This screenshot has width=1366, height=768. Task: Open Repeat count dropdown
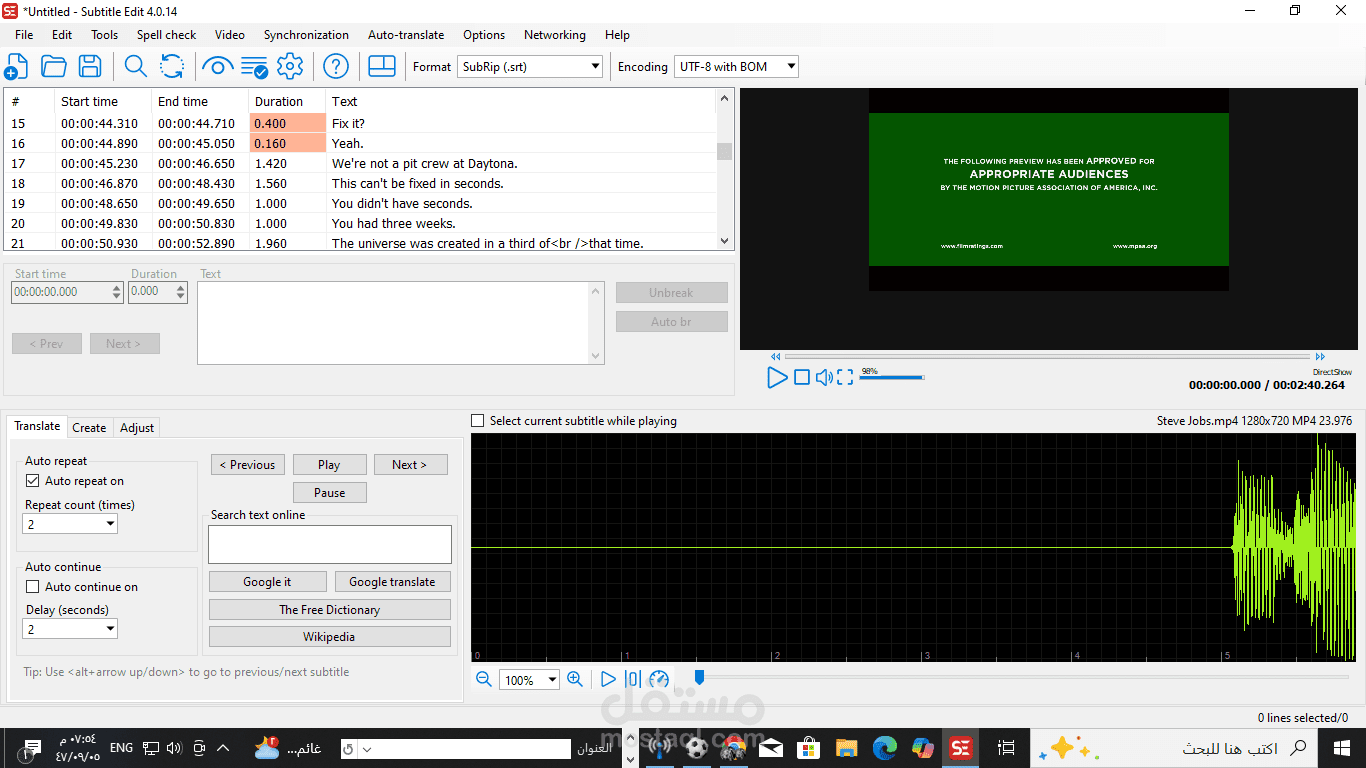point(70,524)
